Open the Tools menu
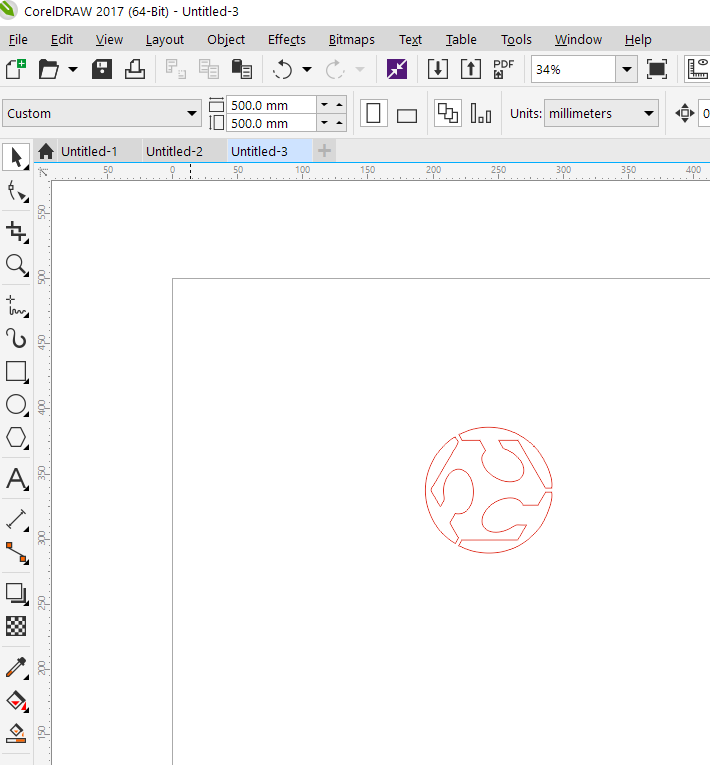This screenshot has height=765, width=710. tap(516, 40)
